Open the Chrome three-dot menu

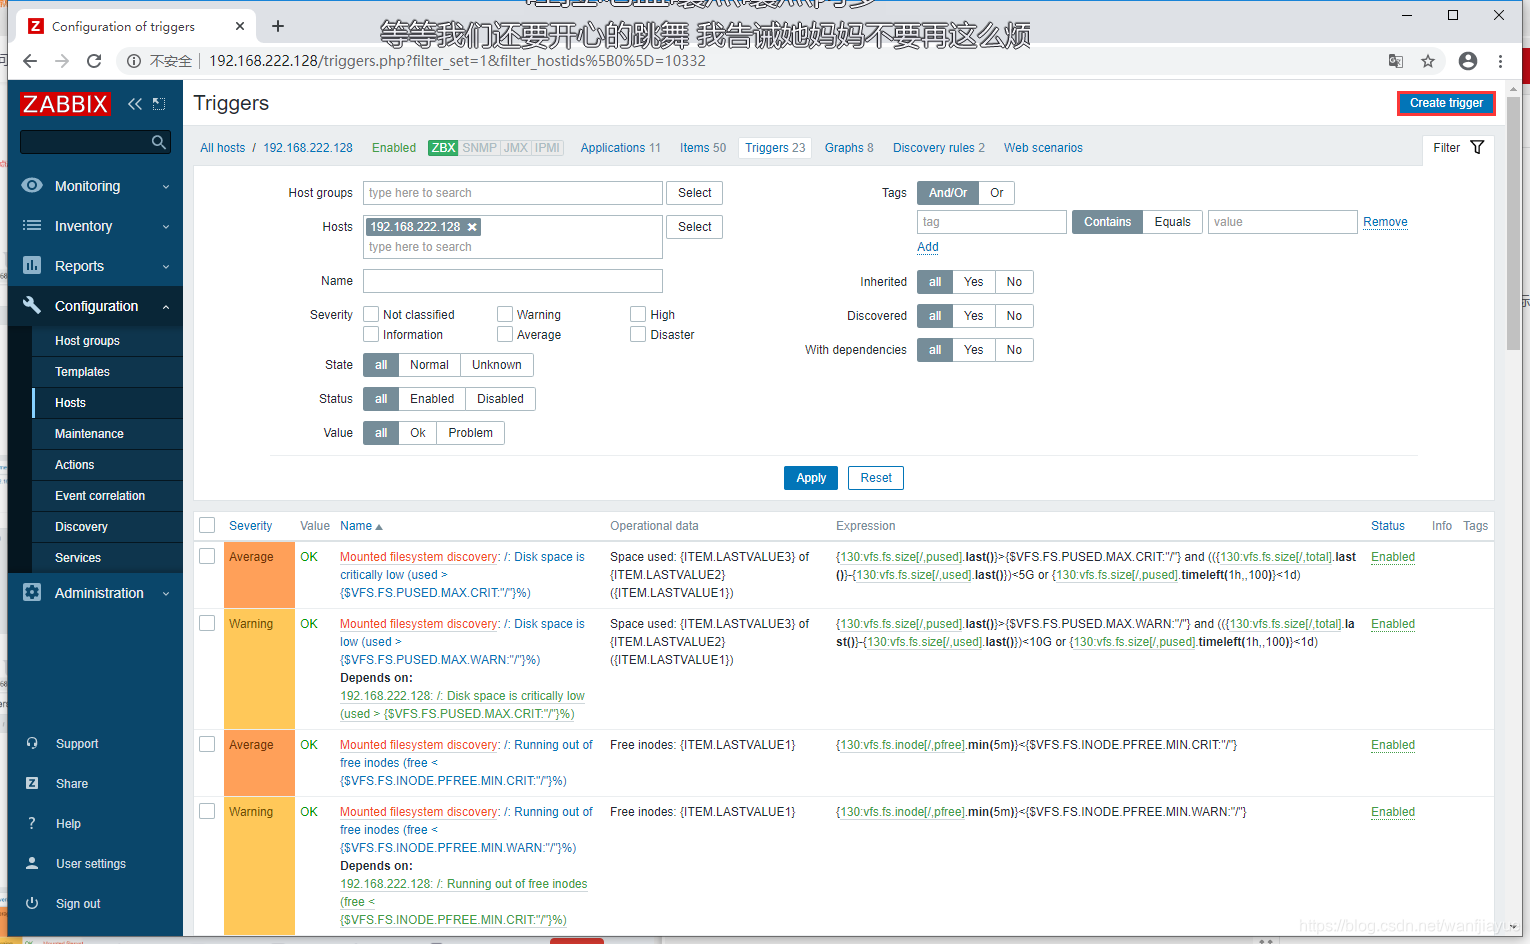pyautogui.click(x=1500, y=61)
